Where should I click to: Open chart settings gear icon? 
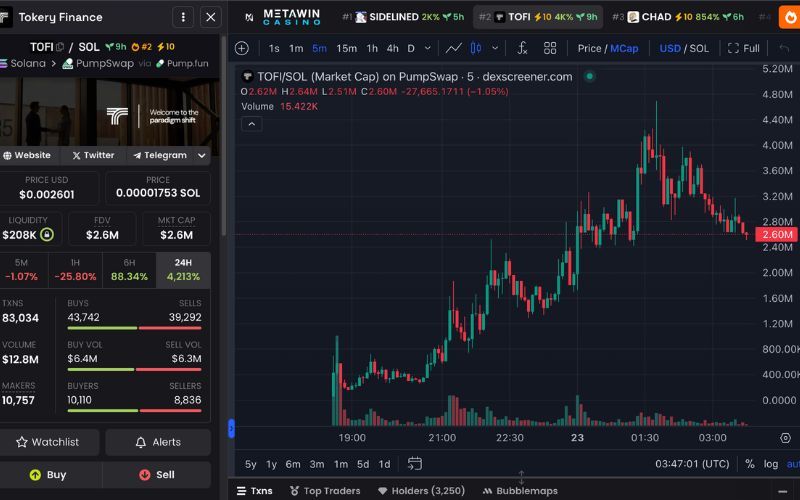pos(785,438)
